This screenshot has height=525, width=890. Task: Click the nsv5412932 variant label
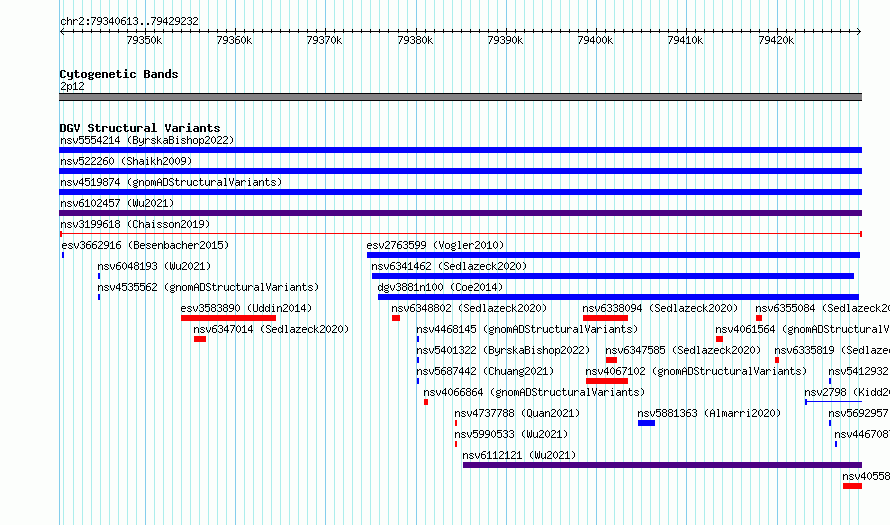tap(859, 371)
